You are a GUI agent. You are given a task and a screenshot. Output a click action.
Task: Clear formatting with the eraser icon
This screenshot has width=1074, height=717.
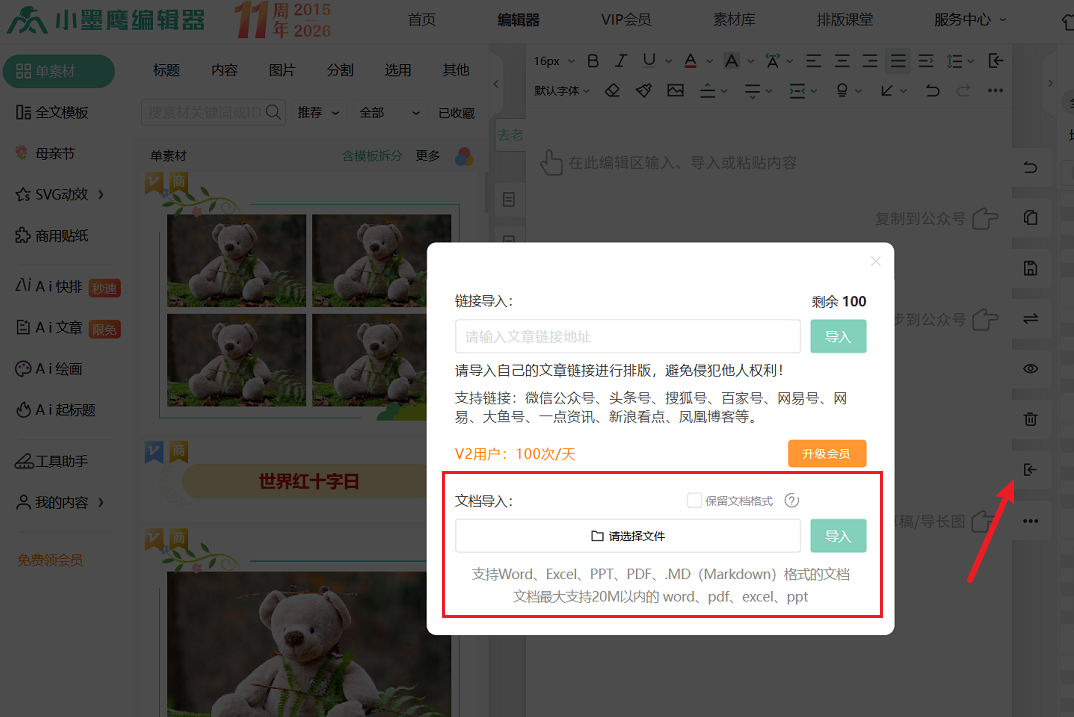612,90
